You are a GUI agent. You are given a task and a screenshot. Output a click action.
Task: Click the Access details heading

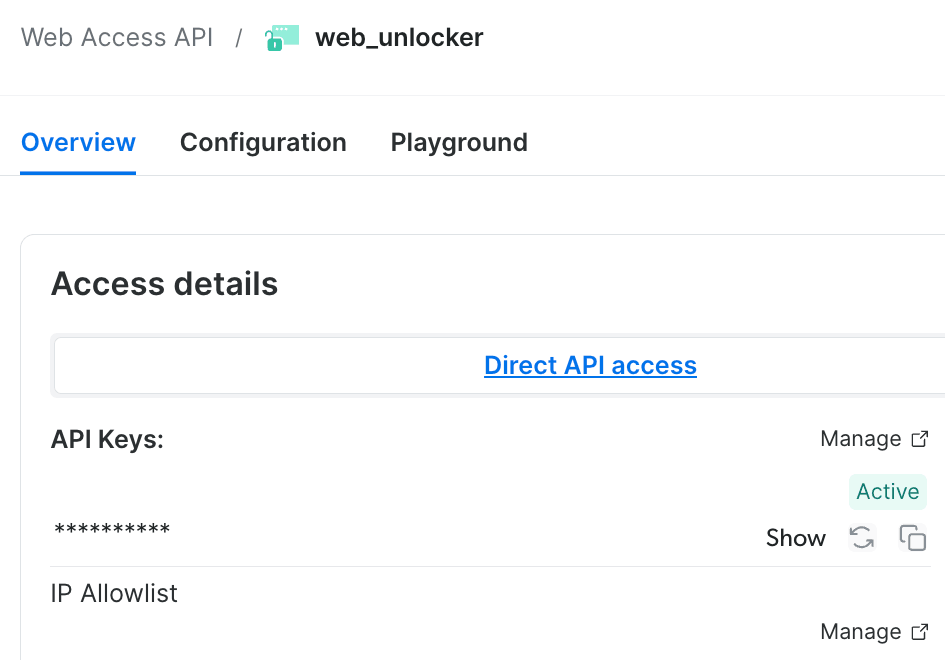coord(165,283)
